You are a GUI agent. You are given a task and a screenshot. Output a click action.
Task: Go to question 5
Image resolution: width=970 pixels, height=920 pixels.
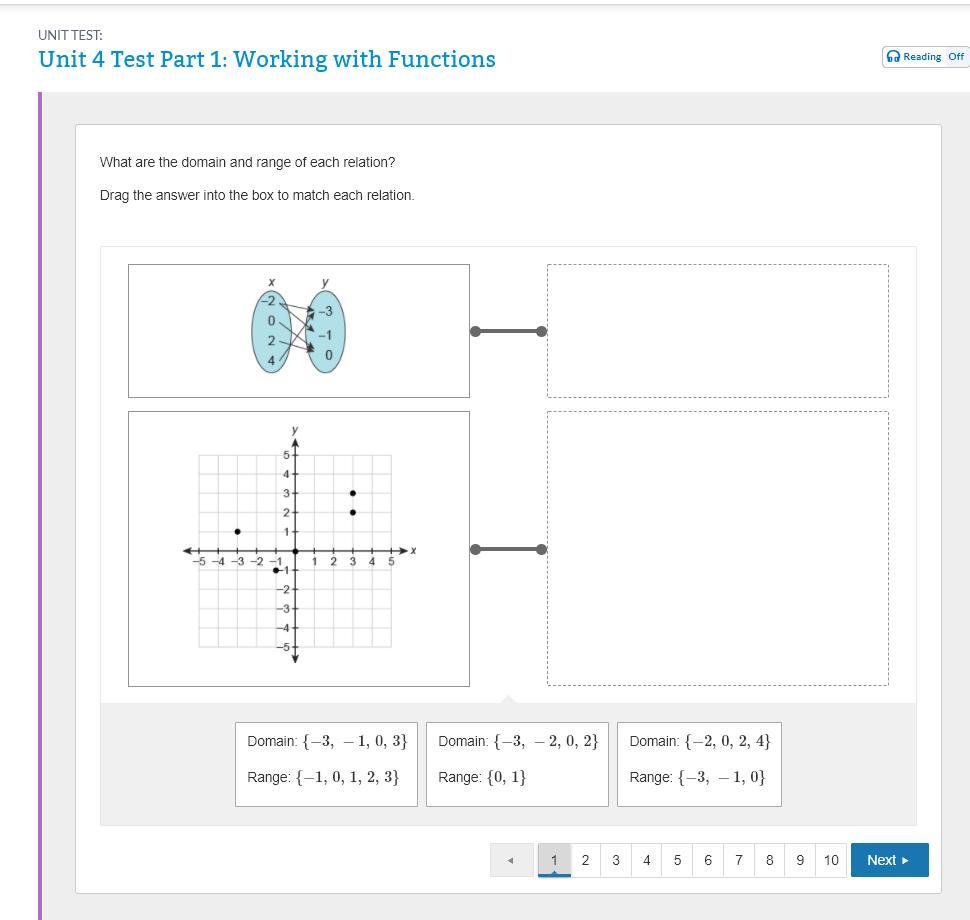click(x=677, y=860)
